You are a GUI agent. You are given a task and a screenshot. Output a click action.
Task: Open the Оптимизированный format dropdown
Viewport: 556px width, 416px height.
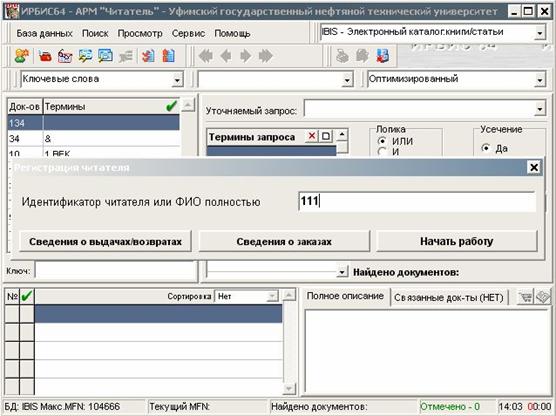[539, 80]
